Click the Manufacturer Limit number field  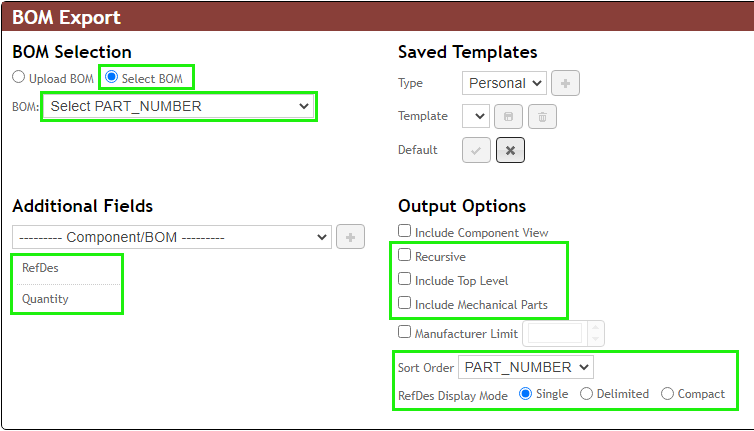click(x=554, y=333)
